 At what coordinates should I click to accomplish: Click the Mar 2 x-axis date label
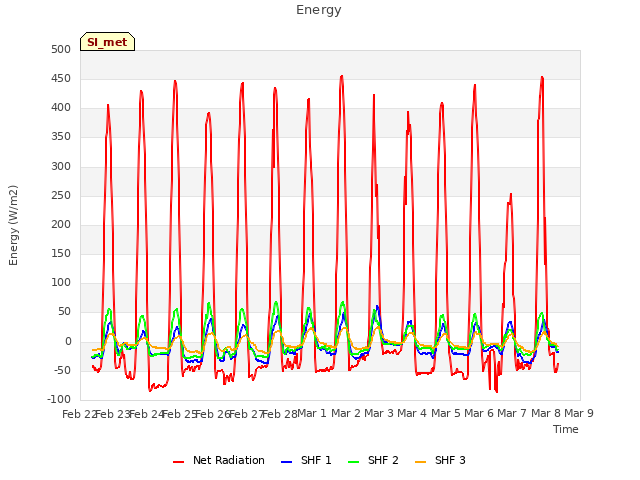pyautogui.click(x=346, y=413)
